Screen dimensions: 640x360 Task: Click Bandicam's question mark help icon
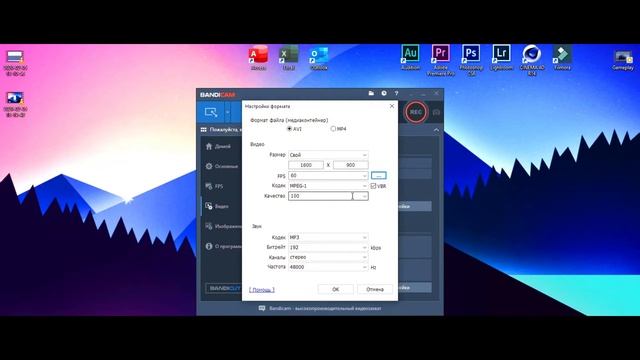396,93
